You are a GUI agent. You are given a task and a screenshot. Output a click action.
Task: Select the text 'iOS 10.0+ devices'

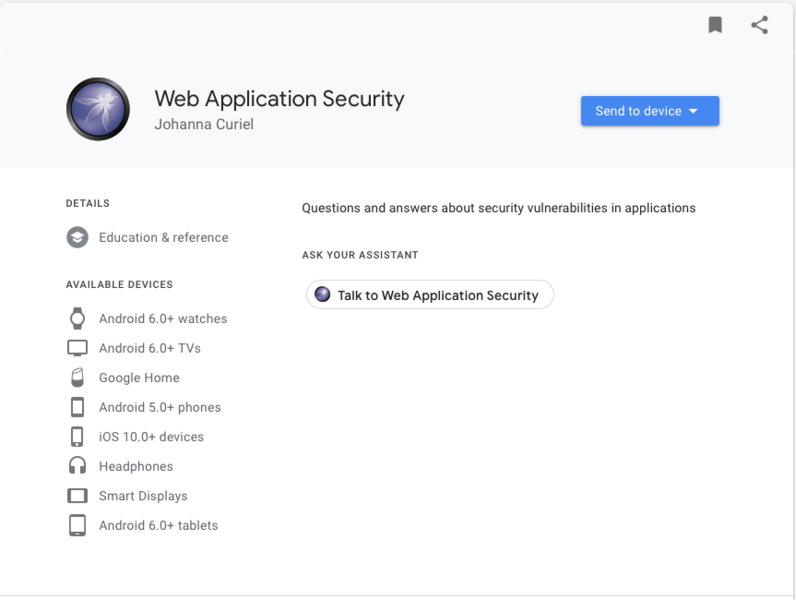click(x=151, y=437)
